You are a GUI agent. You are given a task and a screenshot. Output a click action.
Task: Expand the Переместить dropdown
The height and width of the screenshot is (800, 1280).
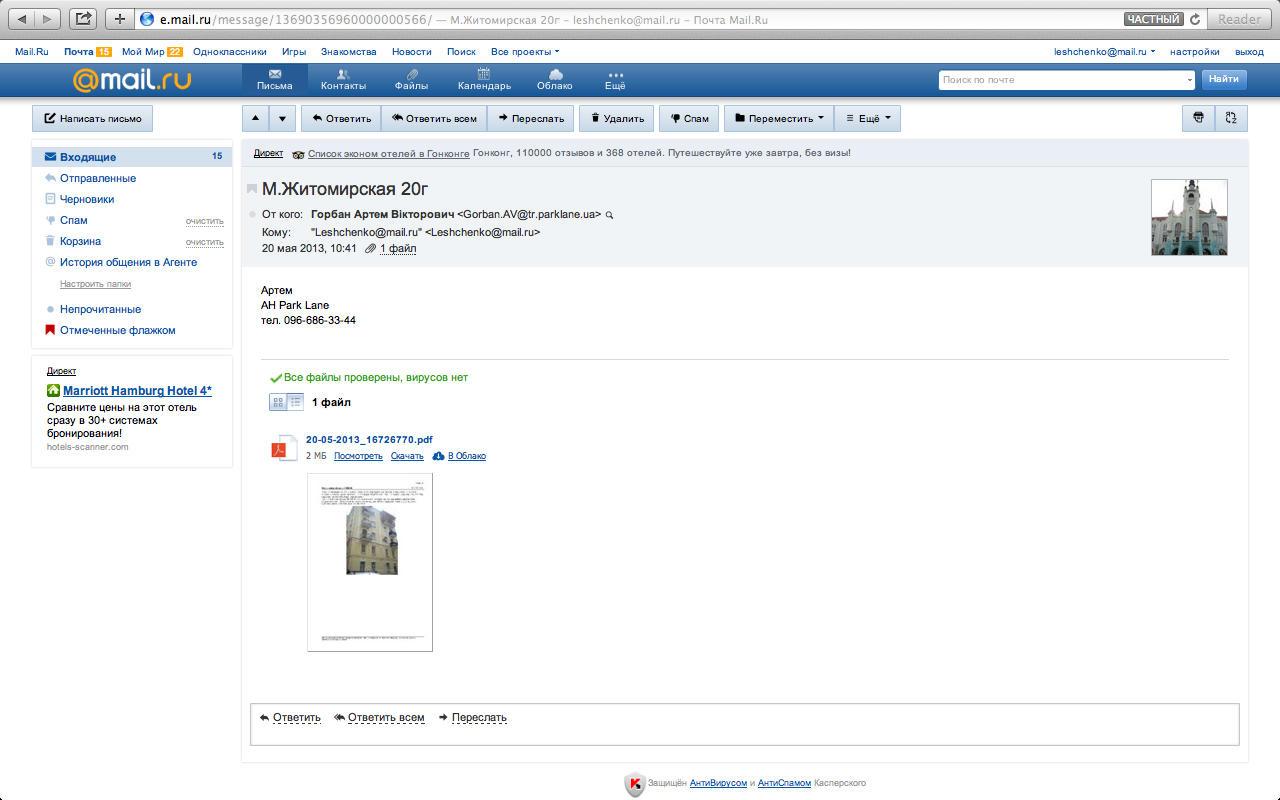click(778, 118)
